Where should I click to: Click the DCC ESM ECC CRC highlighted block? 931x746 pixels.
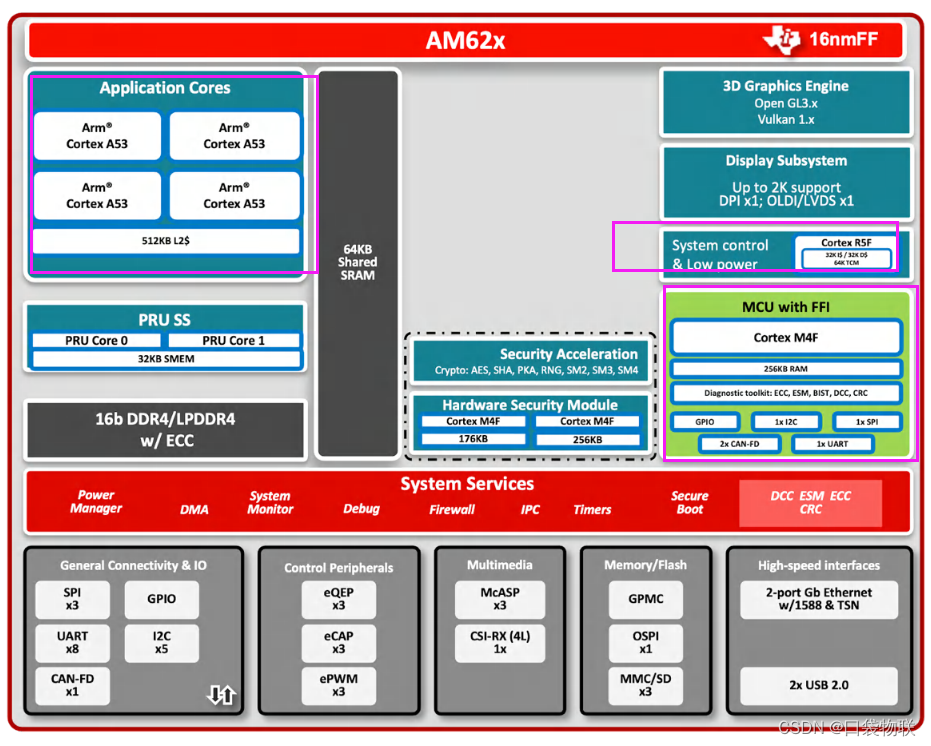810,503
